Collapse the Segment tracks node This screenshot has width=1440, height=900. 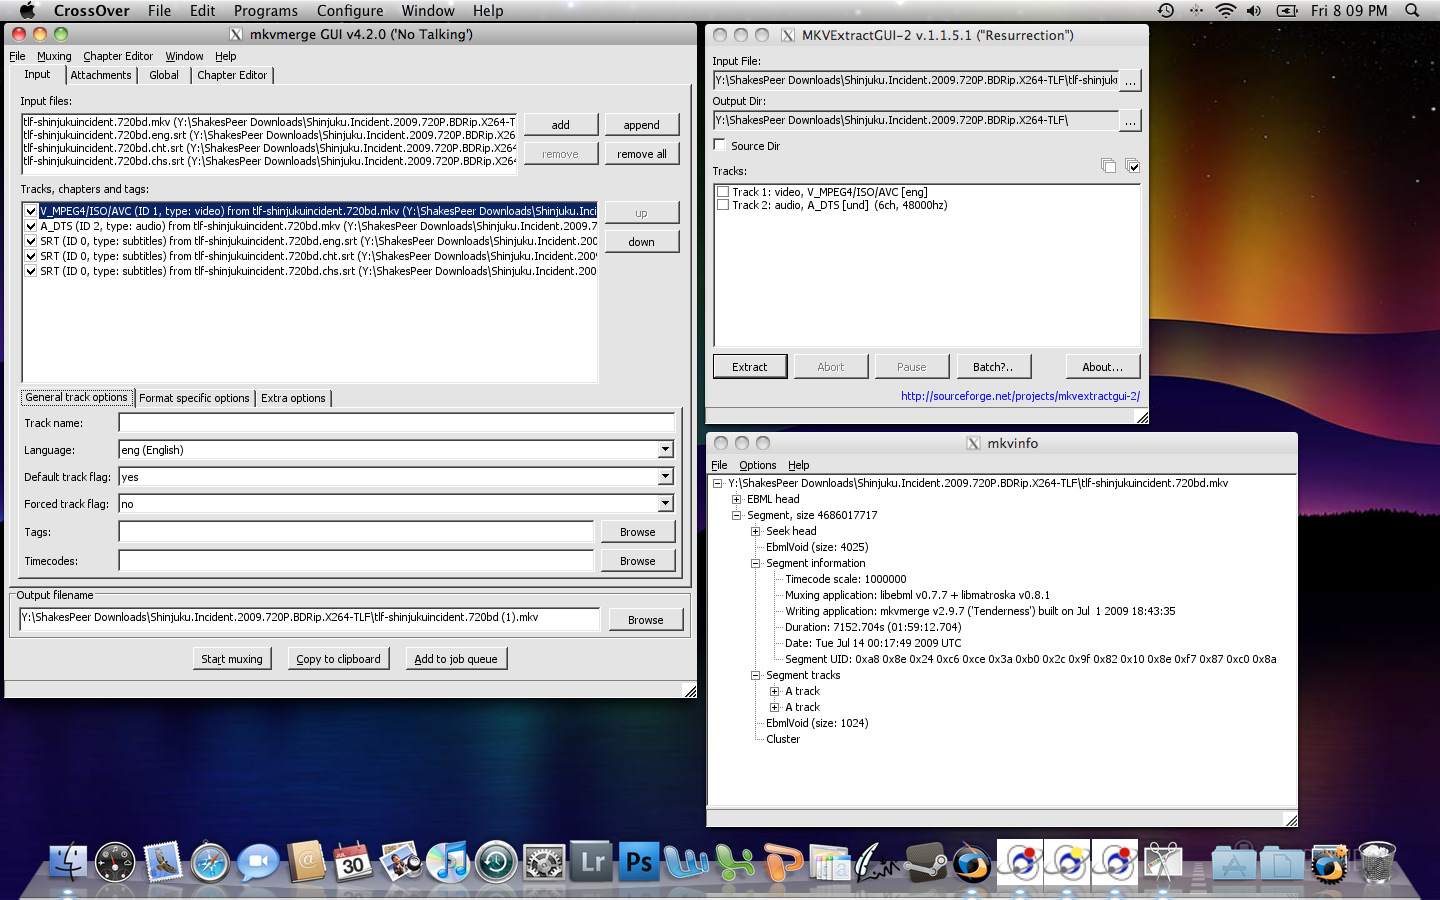click(755, 675)
